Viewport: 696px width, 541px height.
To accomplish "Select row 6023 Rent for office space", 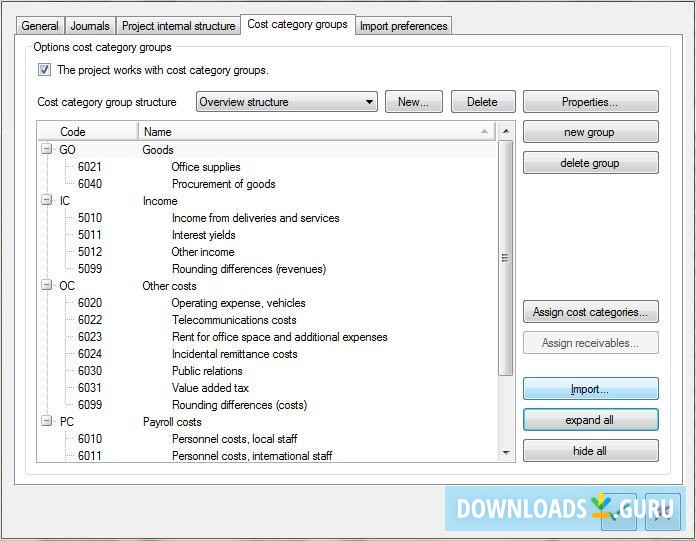I will [x=266, y=337].
